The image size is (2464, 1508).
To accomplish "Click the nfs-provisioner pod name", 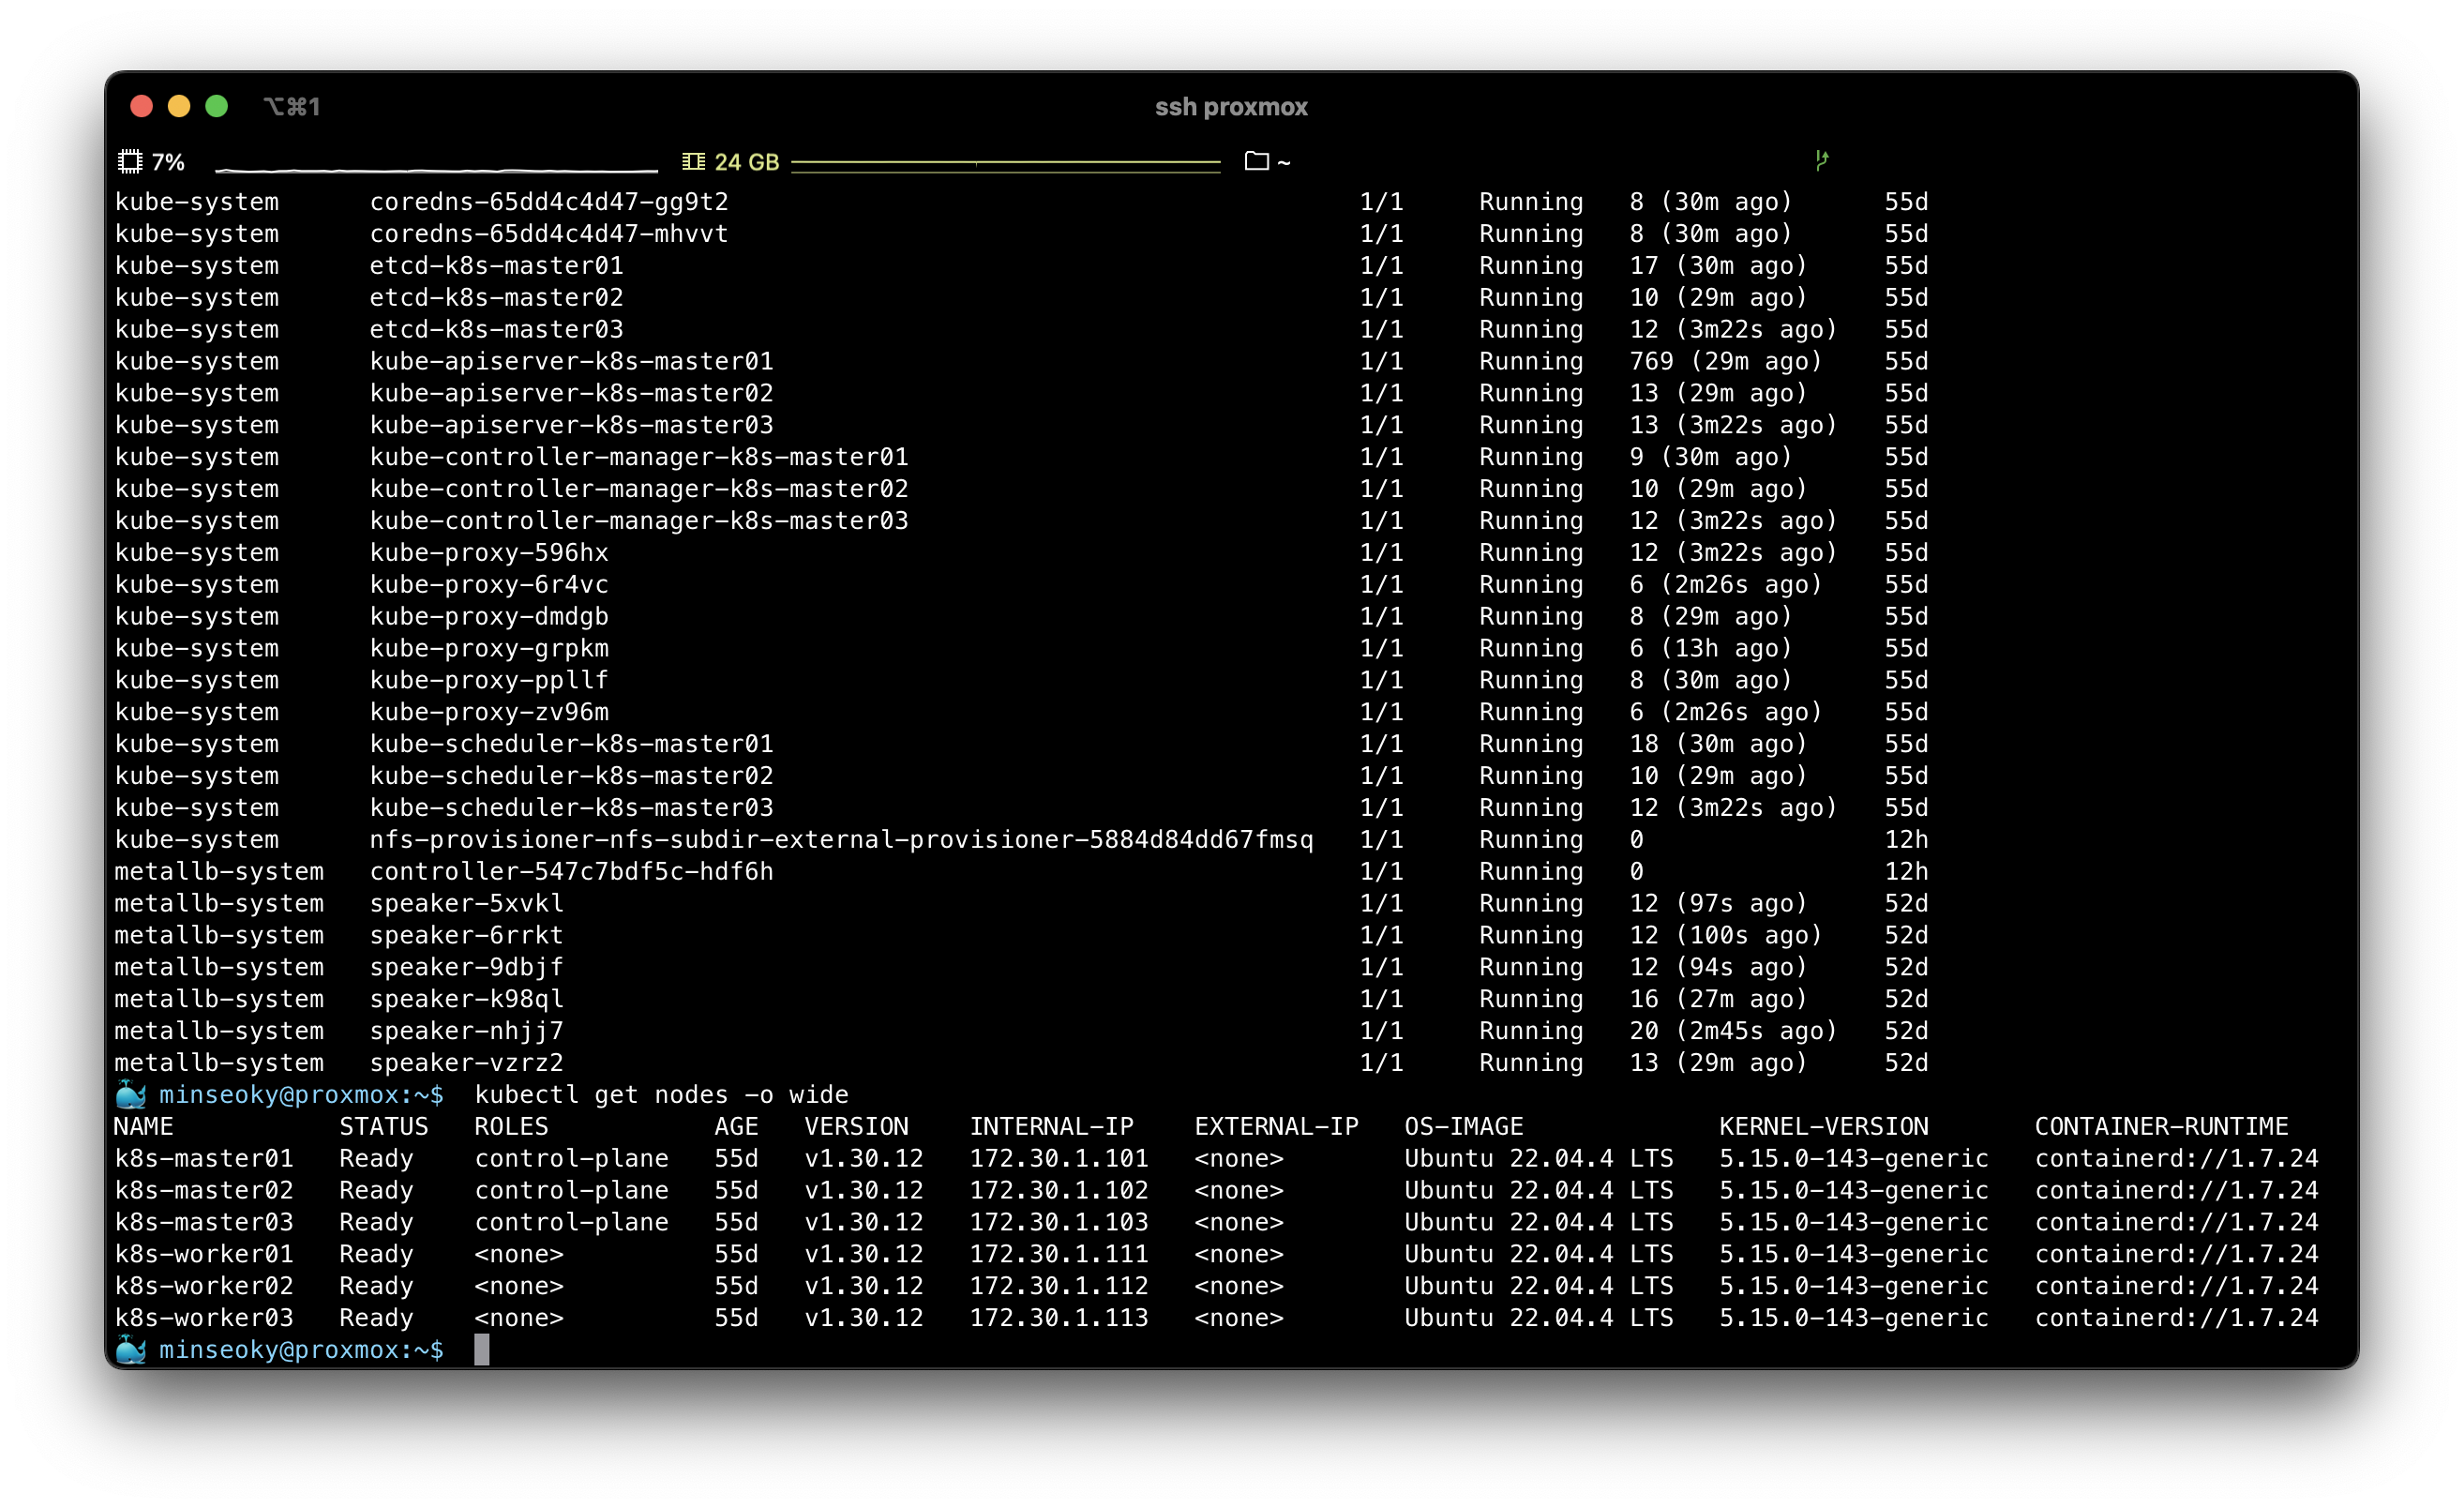I will point(841,840).
